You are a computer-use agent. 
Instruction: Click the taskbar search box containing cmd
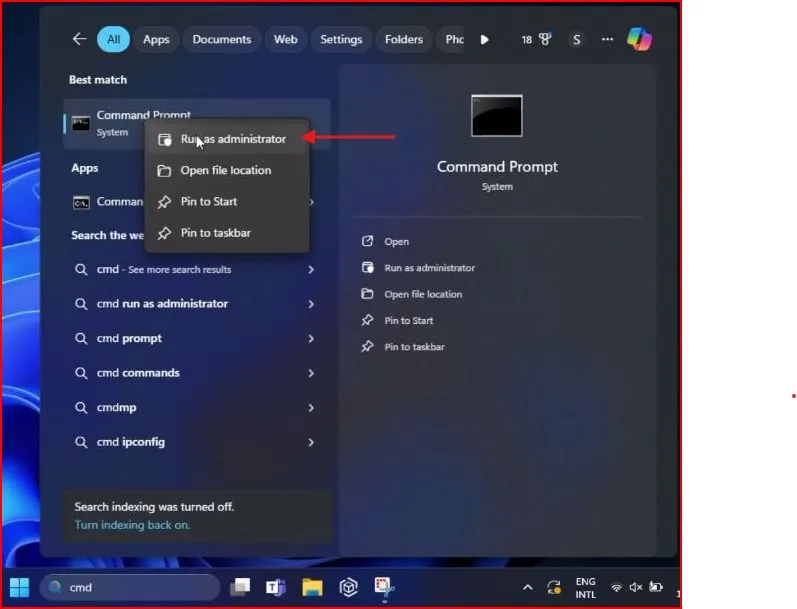[x=130, y=588]
